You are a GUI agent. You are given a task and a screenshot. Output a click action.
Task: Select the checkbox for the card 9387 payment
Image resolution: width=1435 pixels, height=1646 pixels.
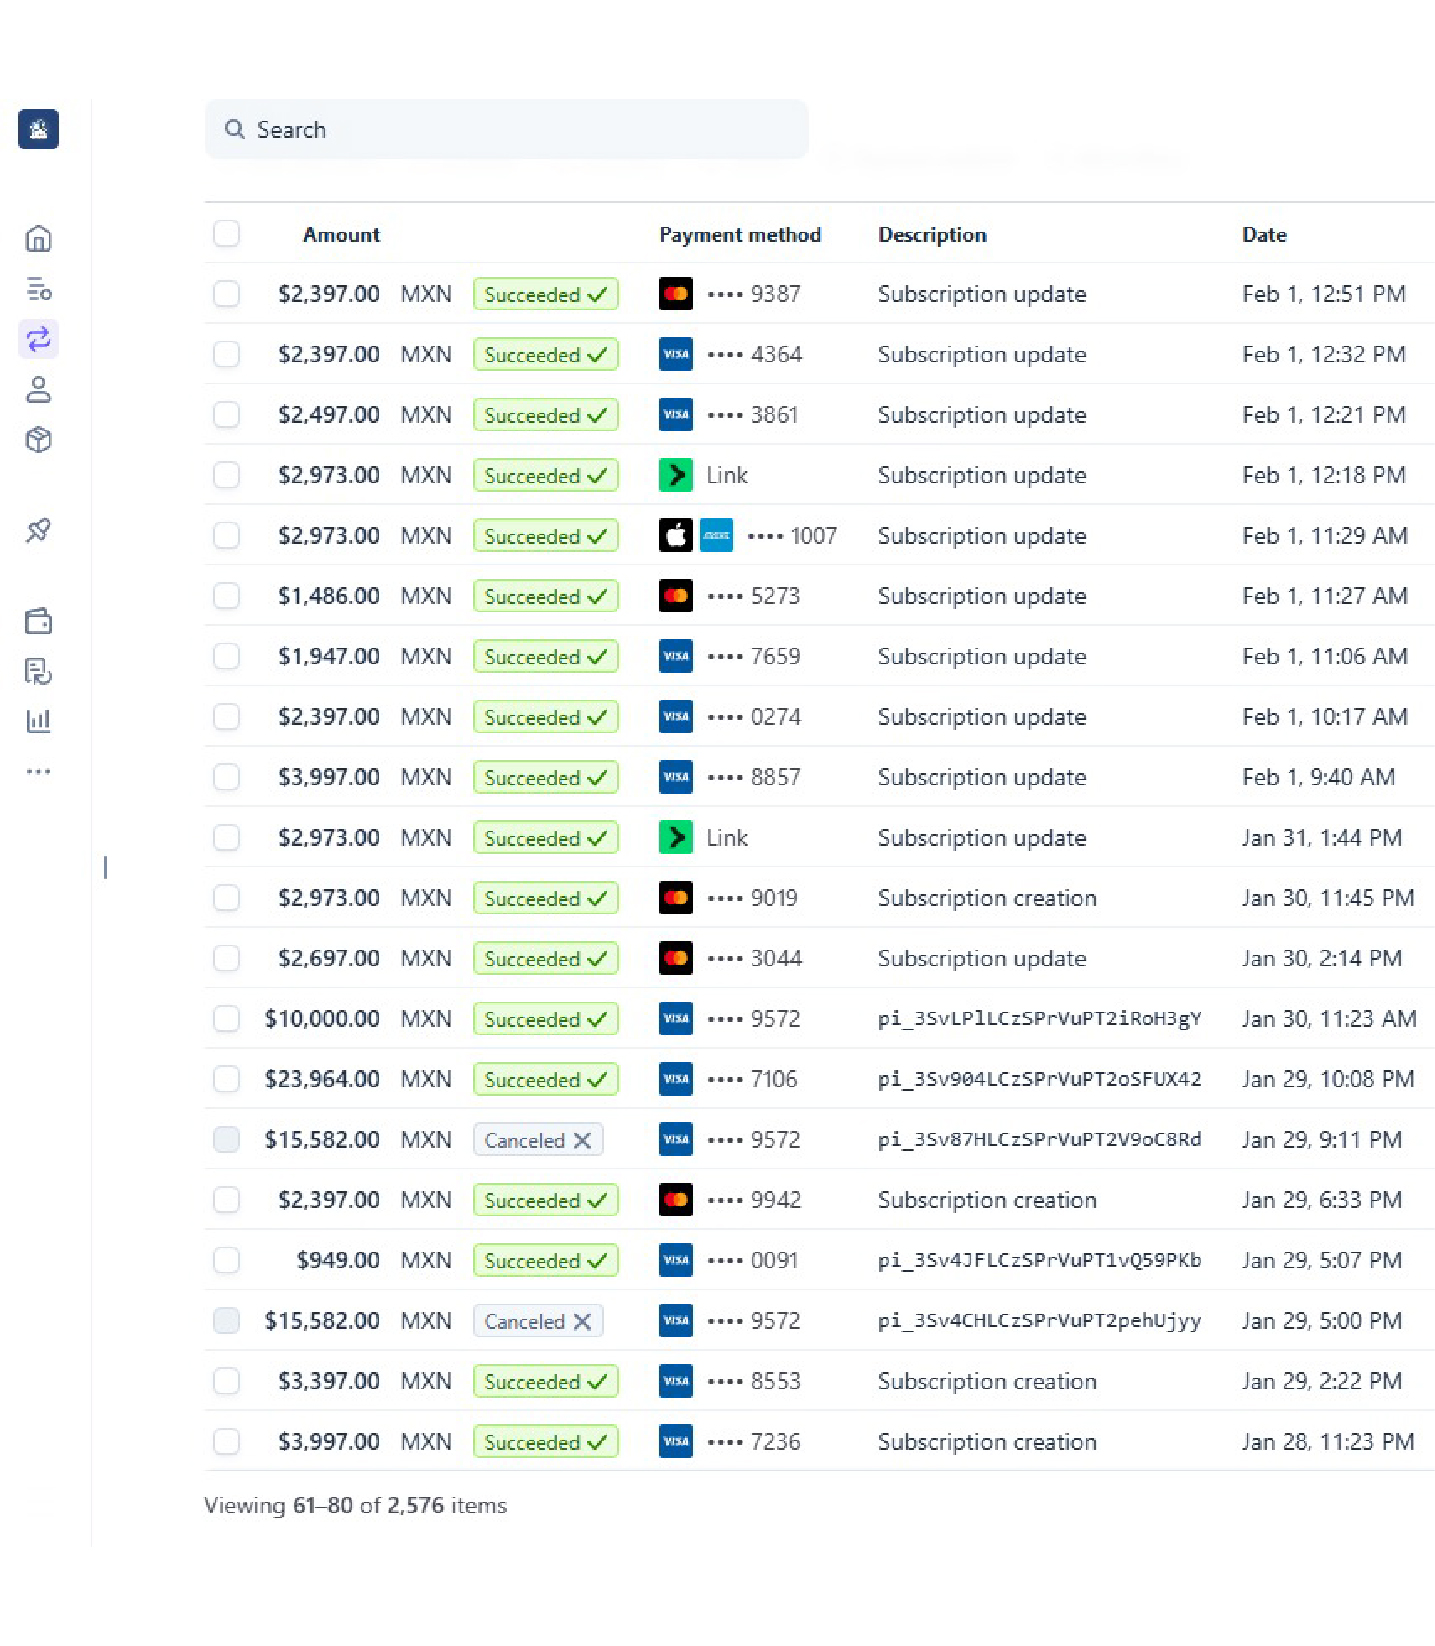[x=227, y=294]
